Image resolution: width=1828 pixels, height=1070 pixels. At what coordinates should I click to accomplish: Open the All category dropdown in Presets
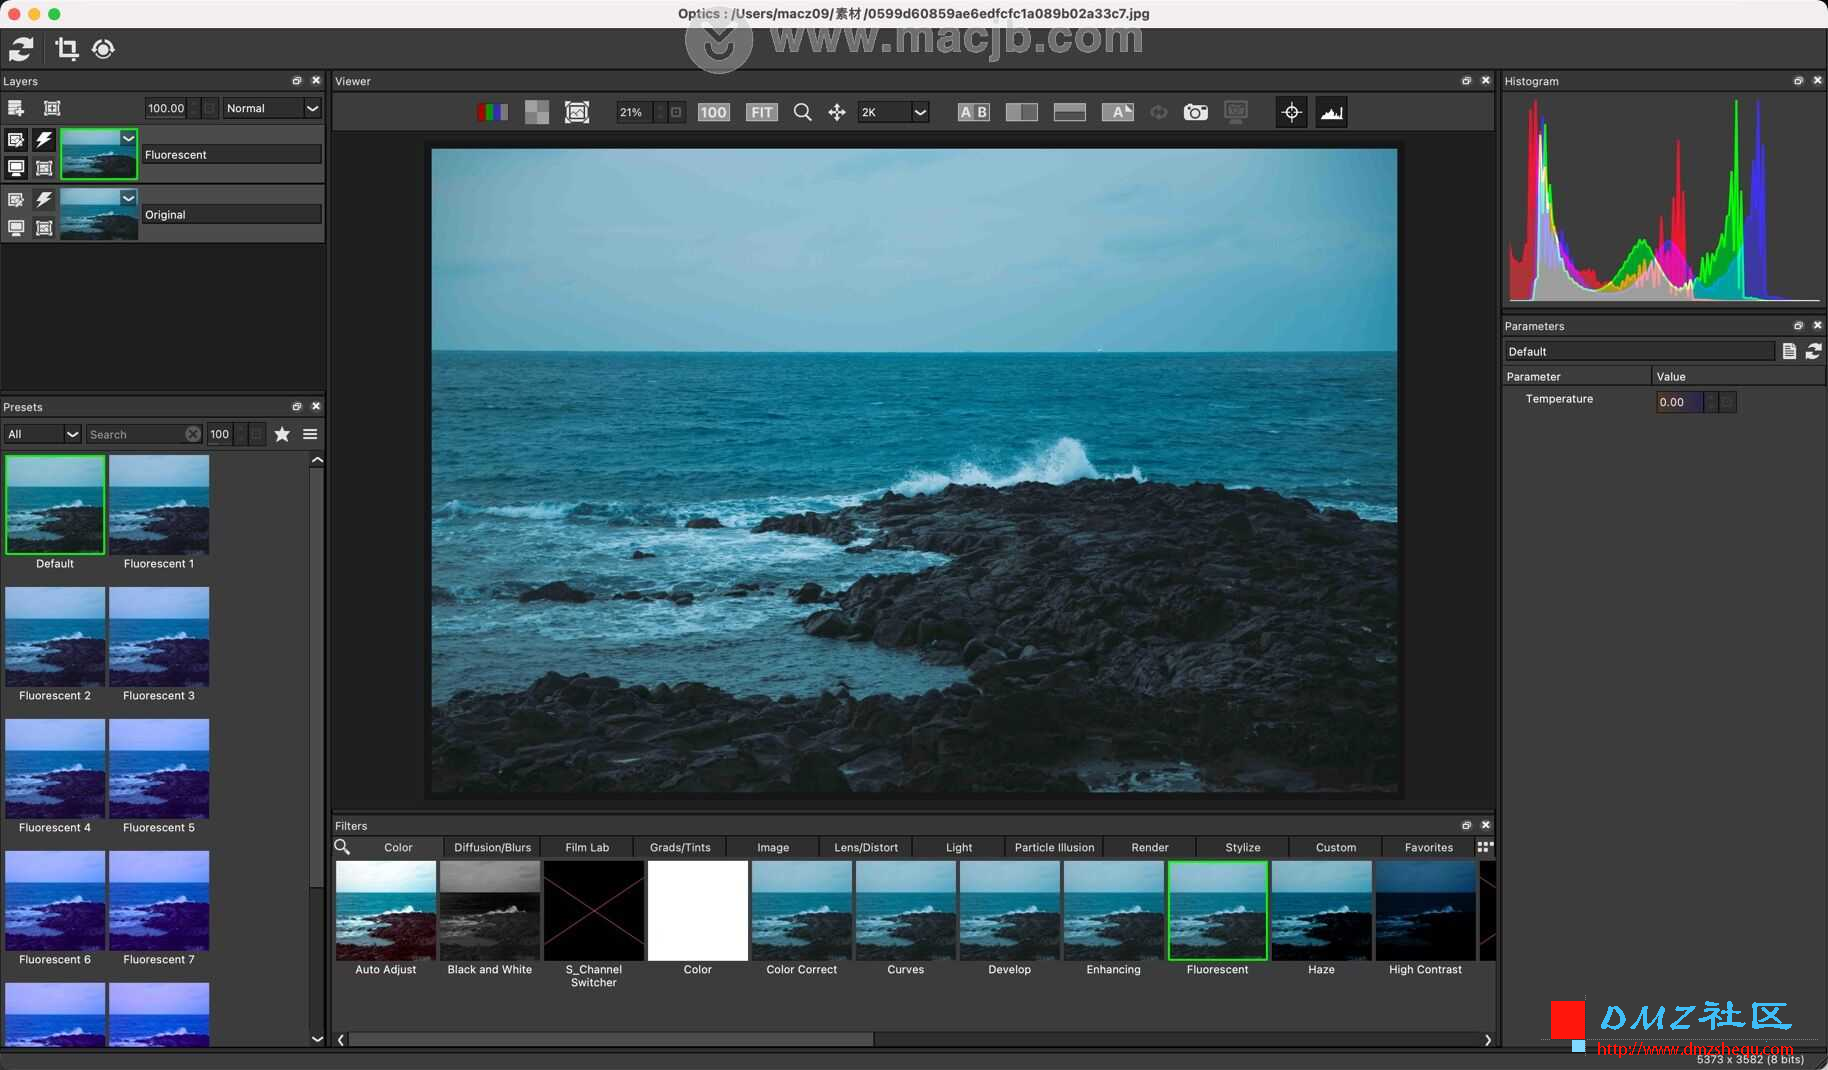click(42, 434)
